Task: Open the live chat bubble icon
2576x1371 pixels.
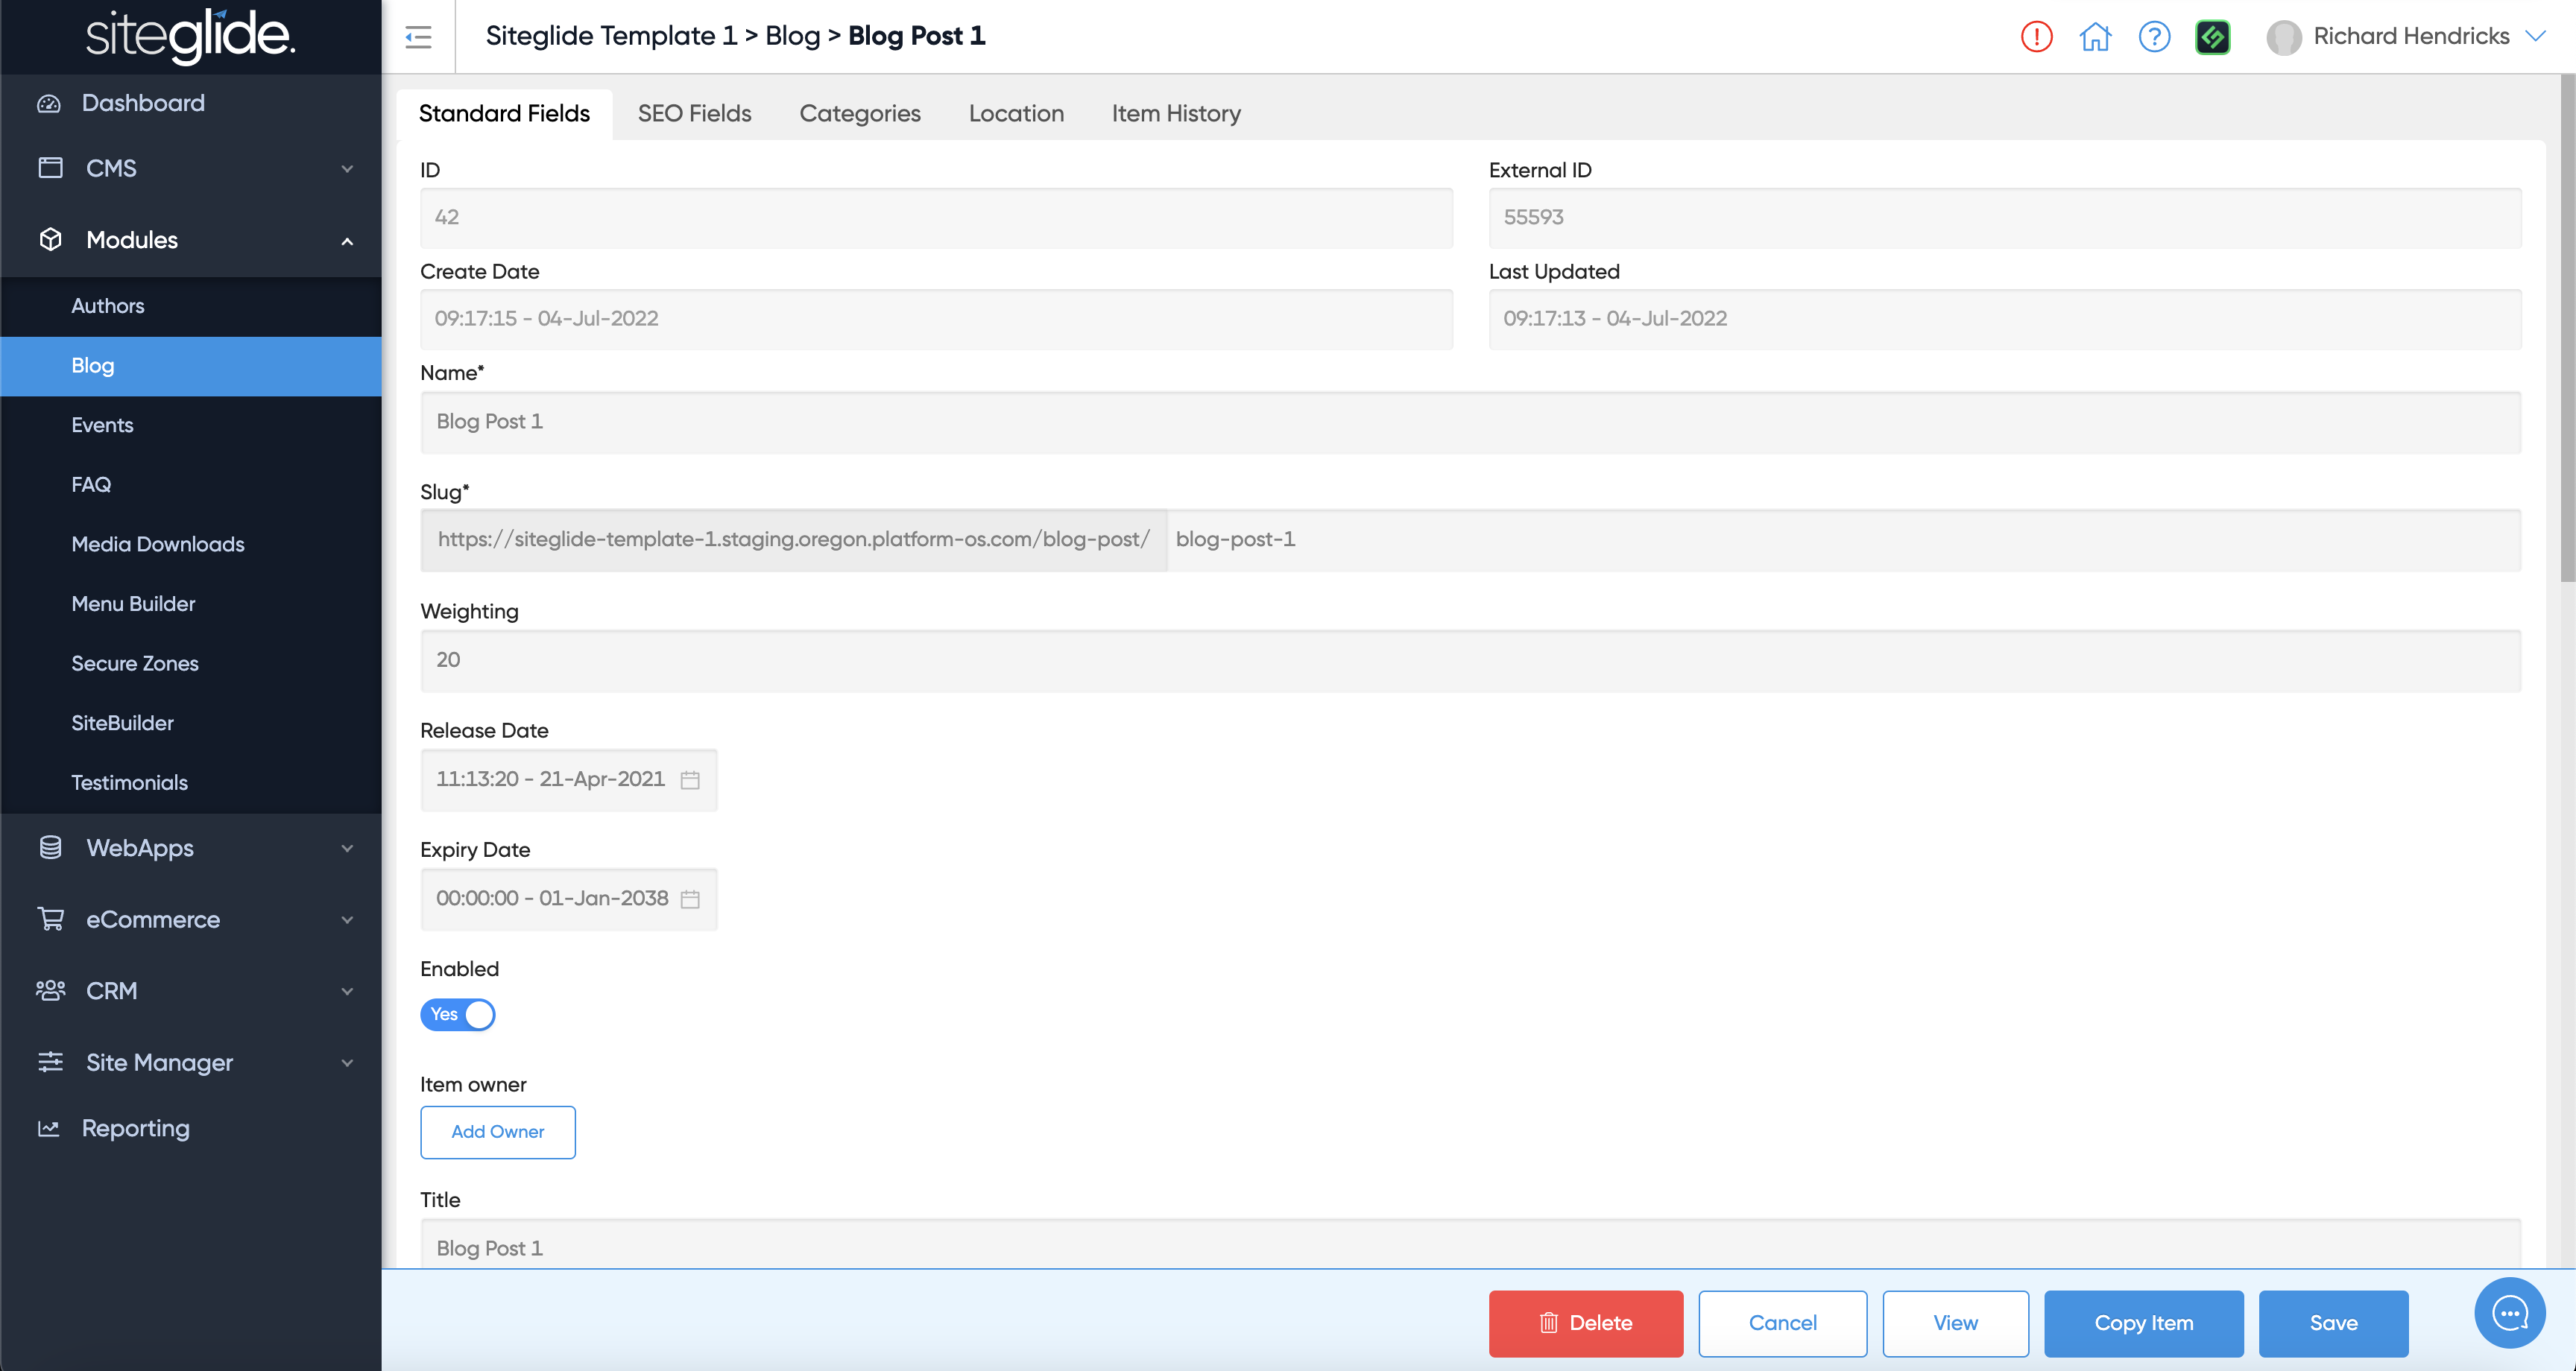Action: click(x=2509, y=1313)
